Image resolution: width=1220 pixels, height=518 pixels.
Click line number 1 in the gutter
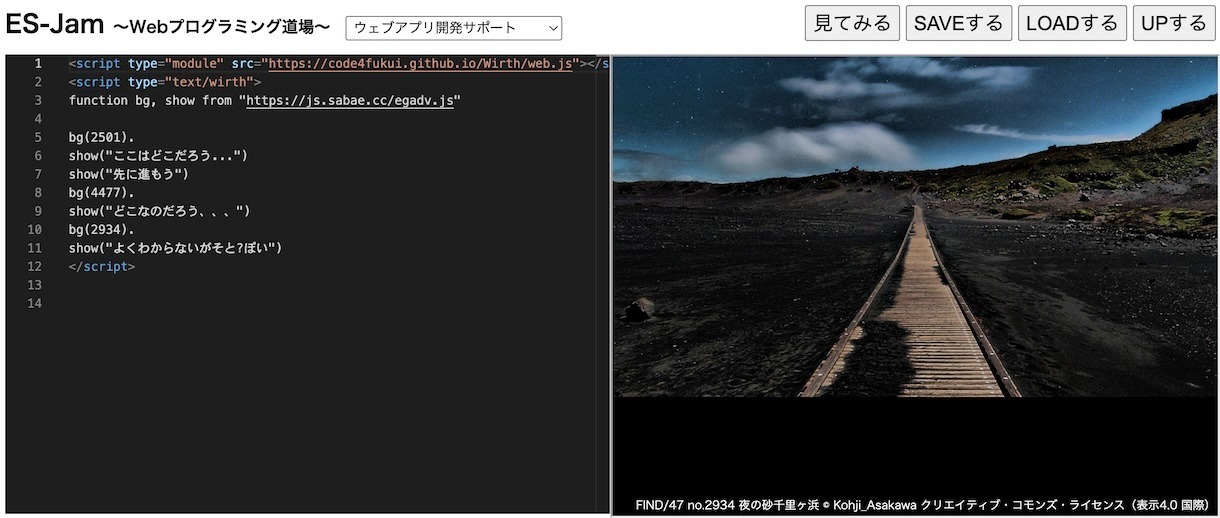pos(38,64)
